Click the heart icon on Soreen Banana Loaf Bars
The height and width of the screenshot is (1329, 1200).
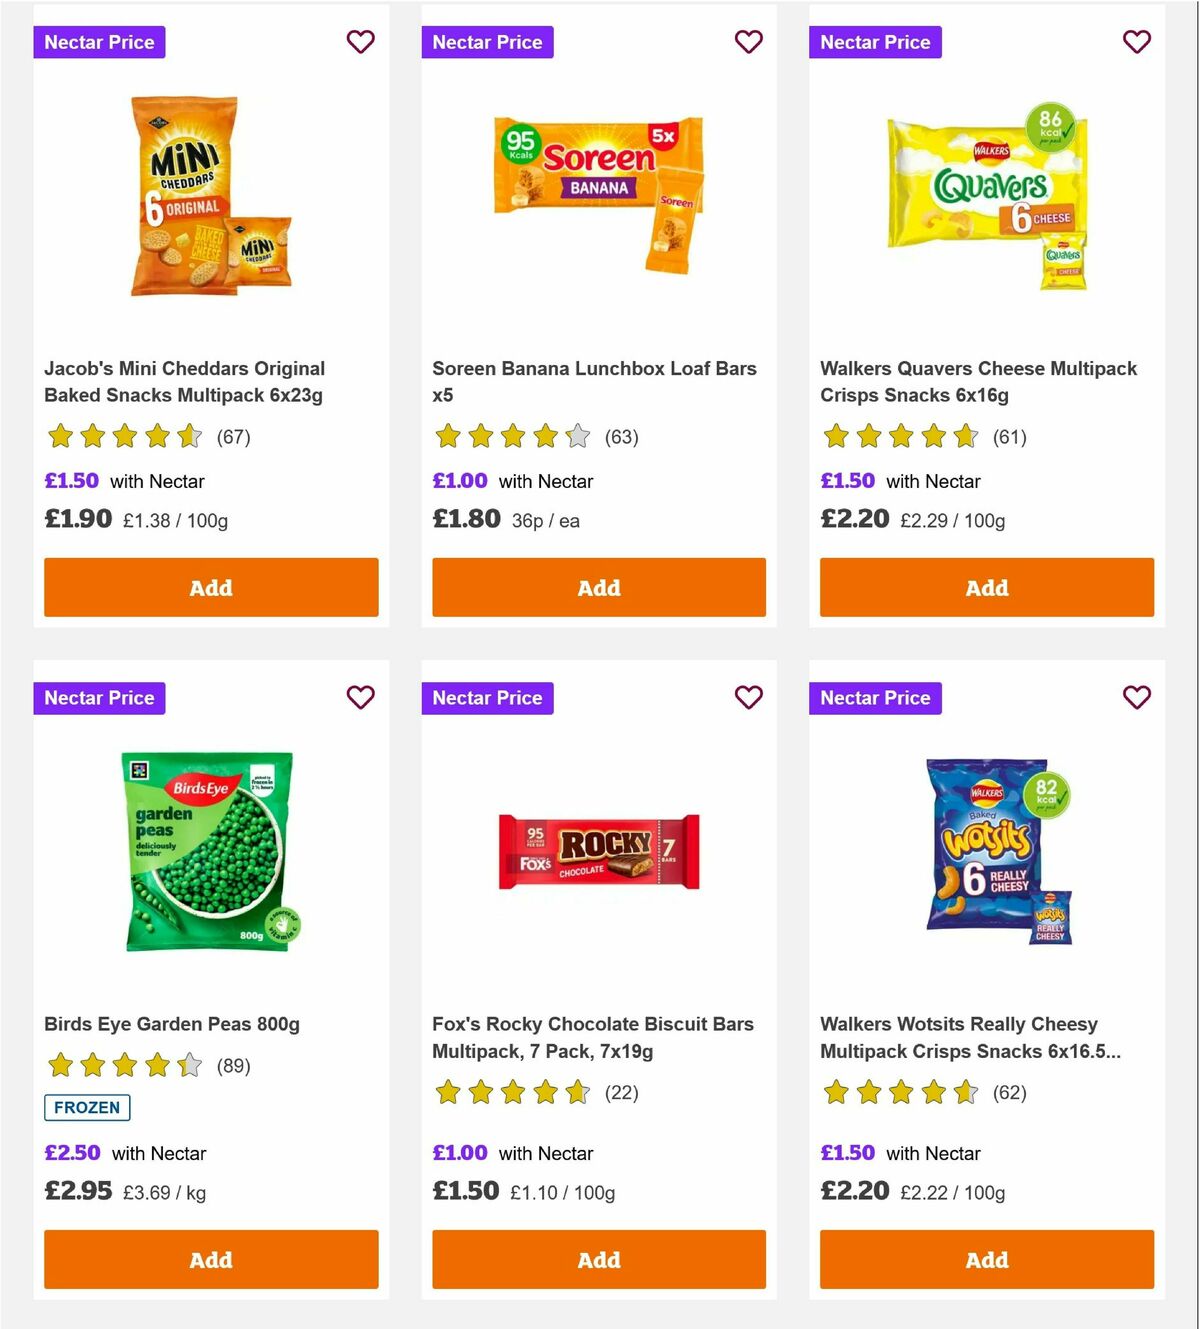[748, 42]
